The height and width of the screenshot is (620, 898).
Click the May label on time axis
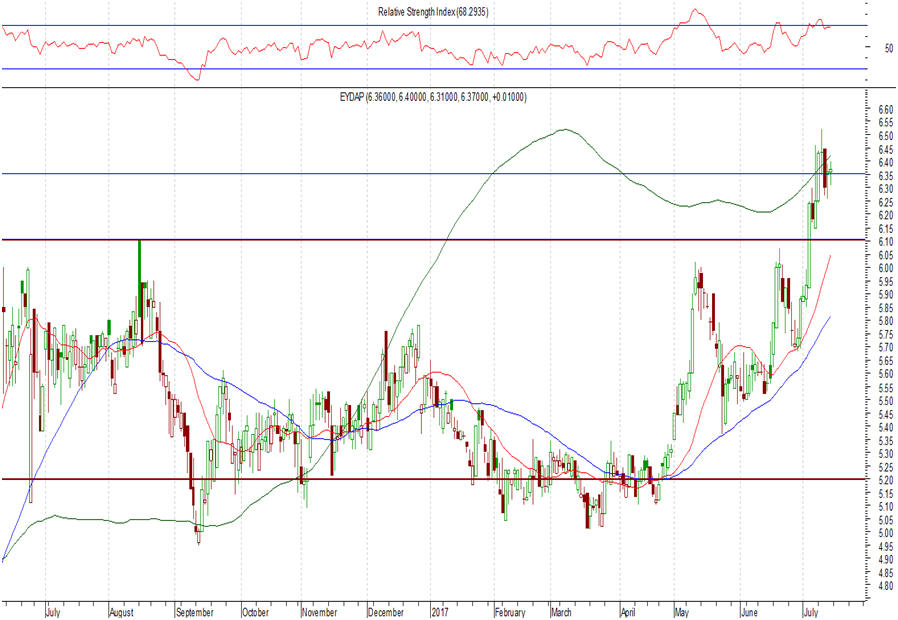tap(686, 612)
